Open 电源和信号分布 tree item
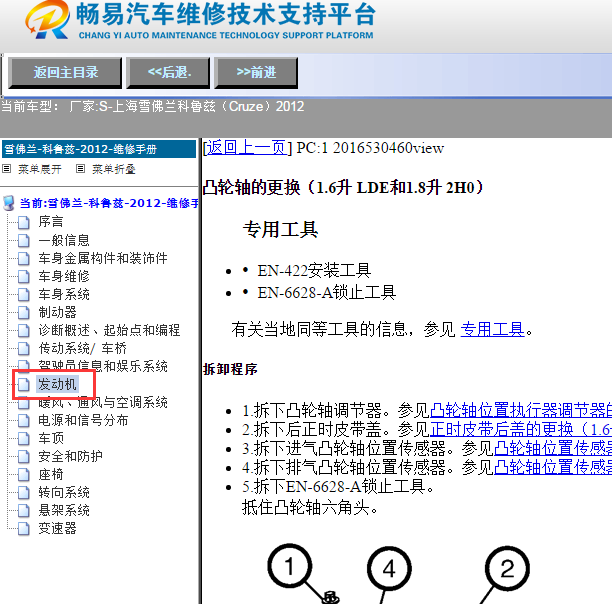 click(83, 420)
